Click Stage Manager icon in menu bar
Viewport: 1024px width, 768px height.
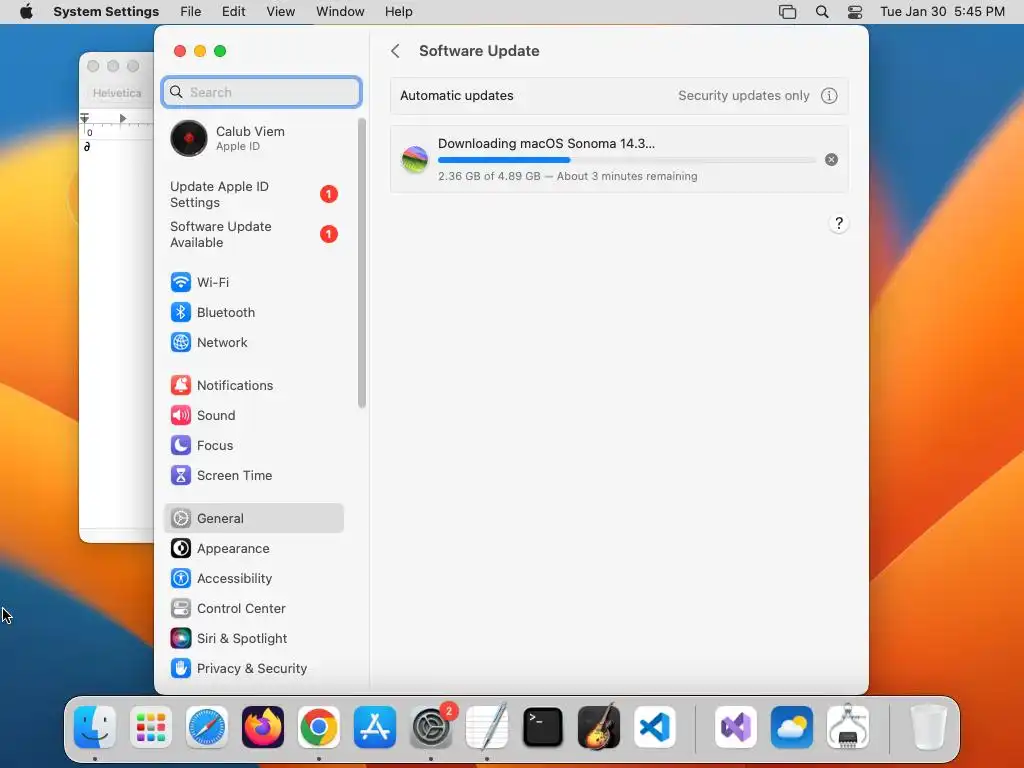(x=788, y=12)
